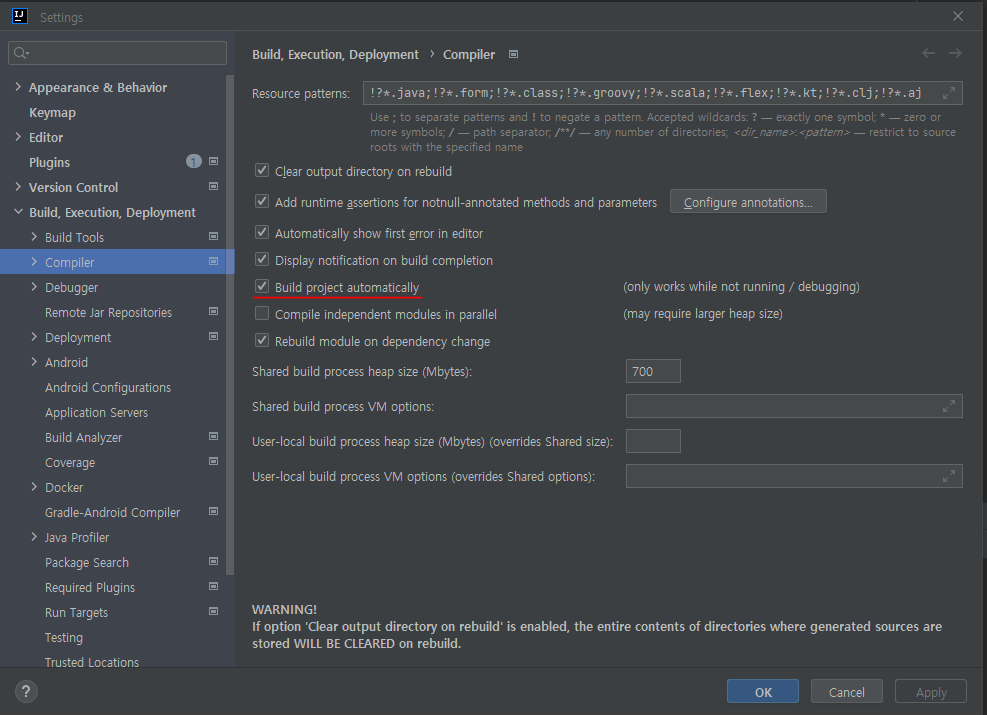Screen dimensions: 987x715
Task: Open Android Configurations settings page
Action: point(108,388)
